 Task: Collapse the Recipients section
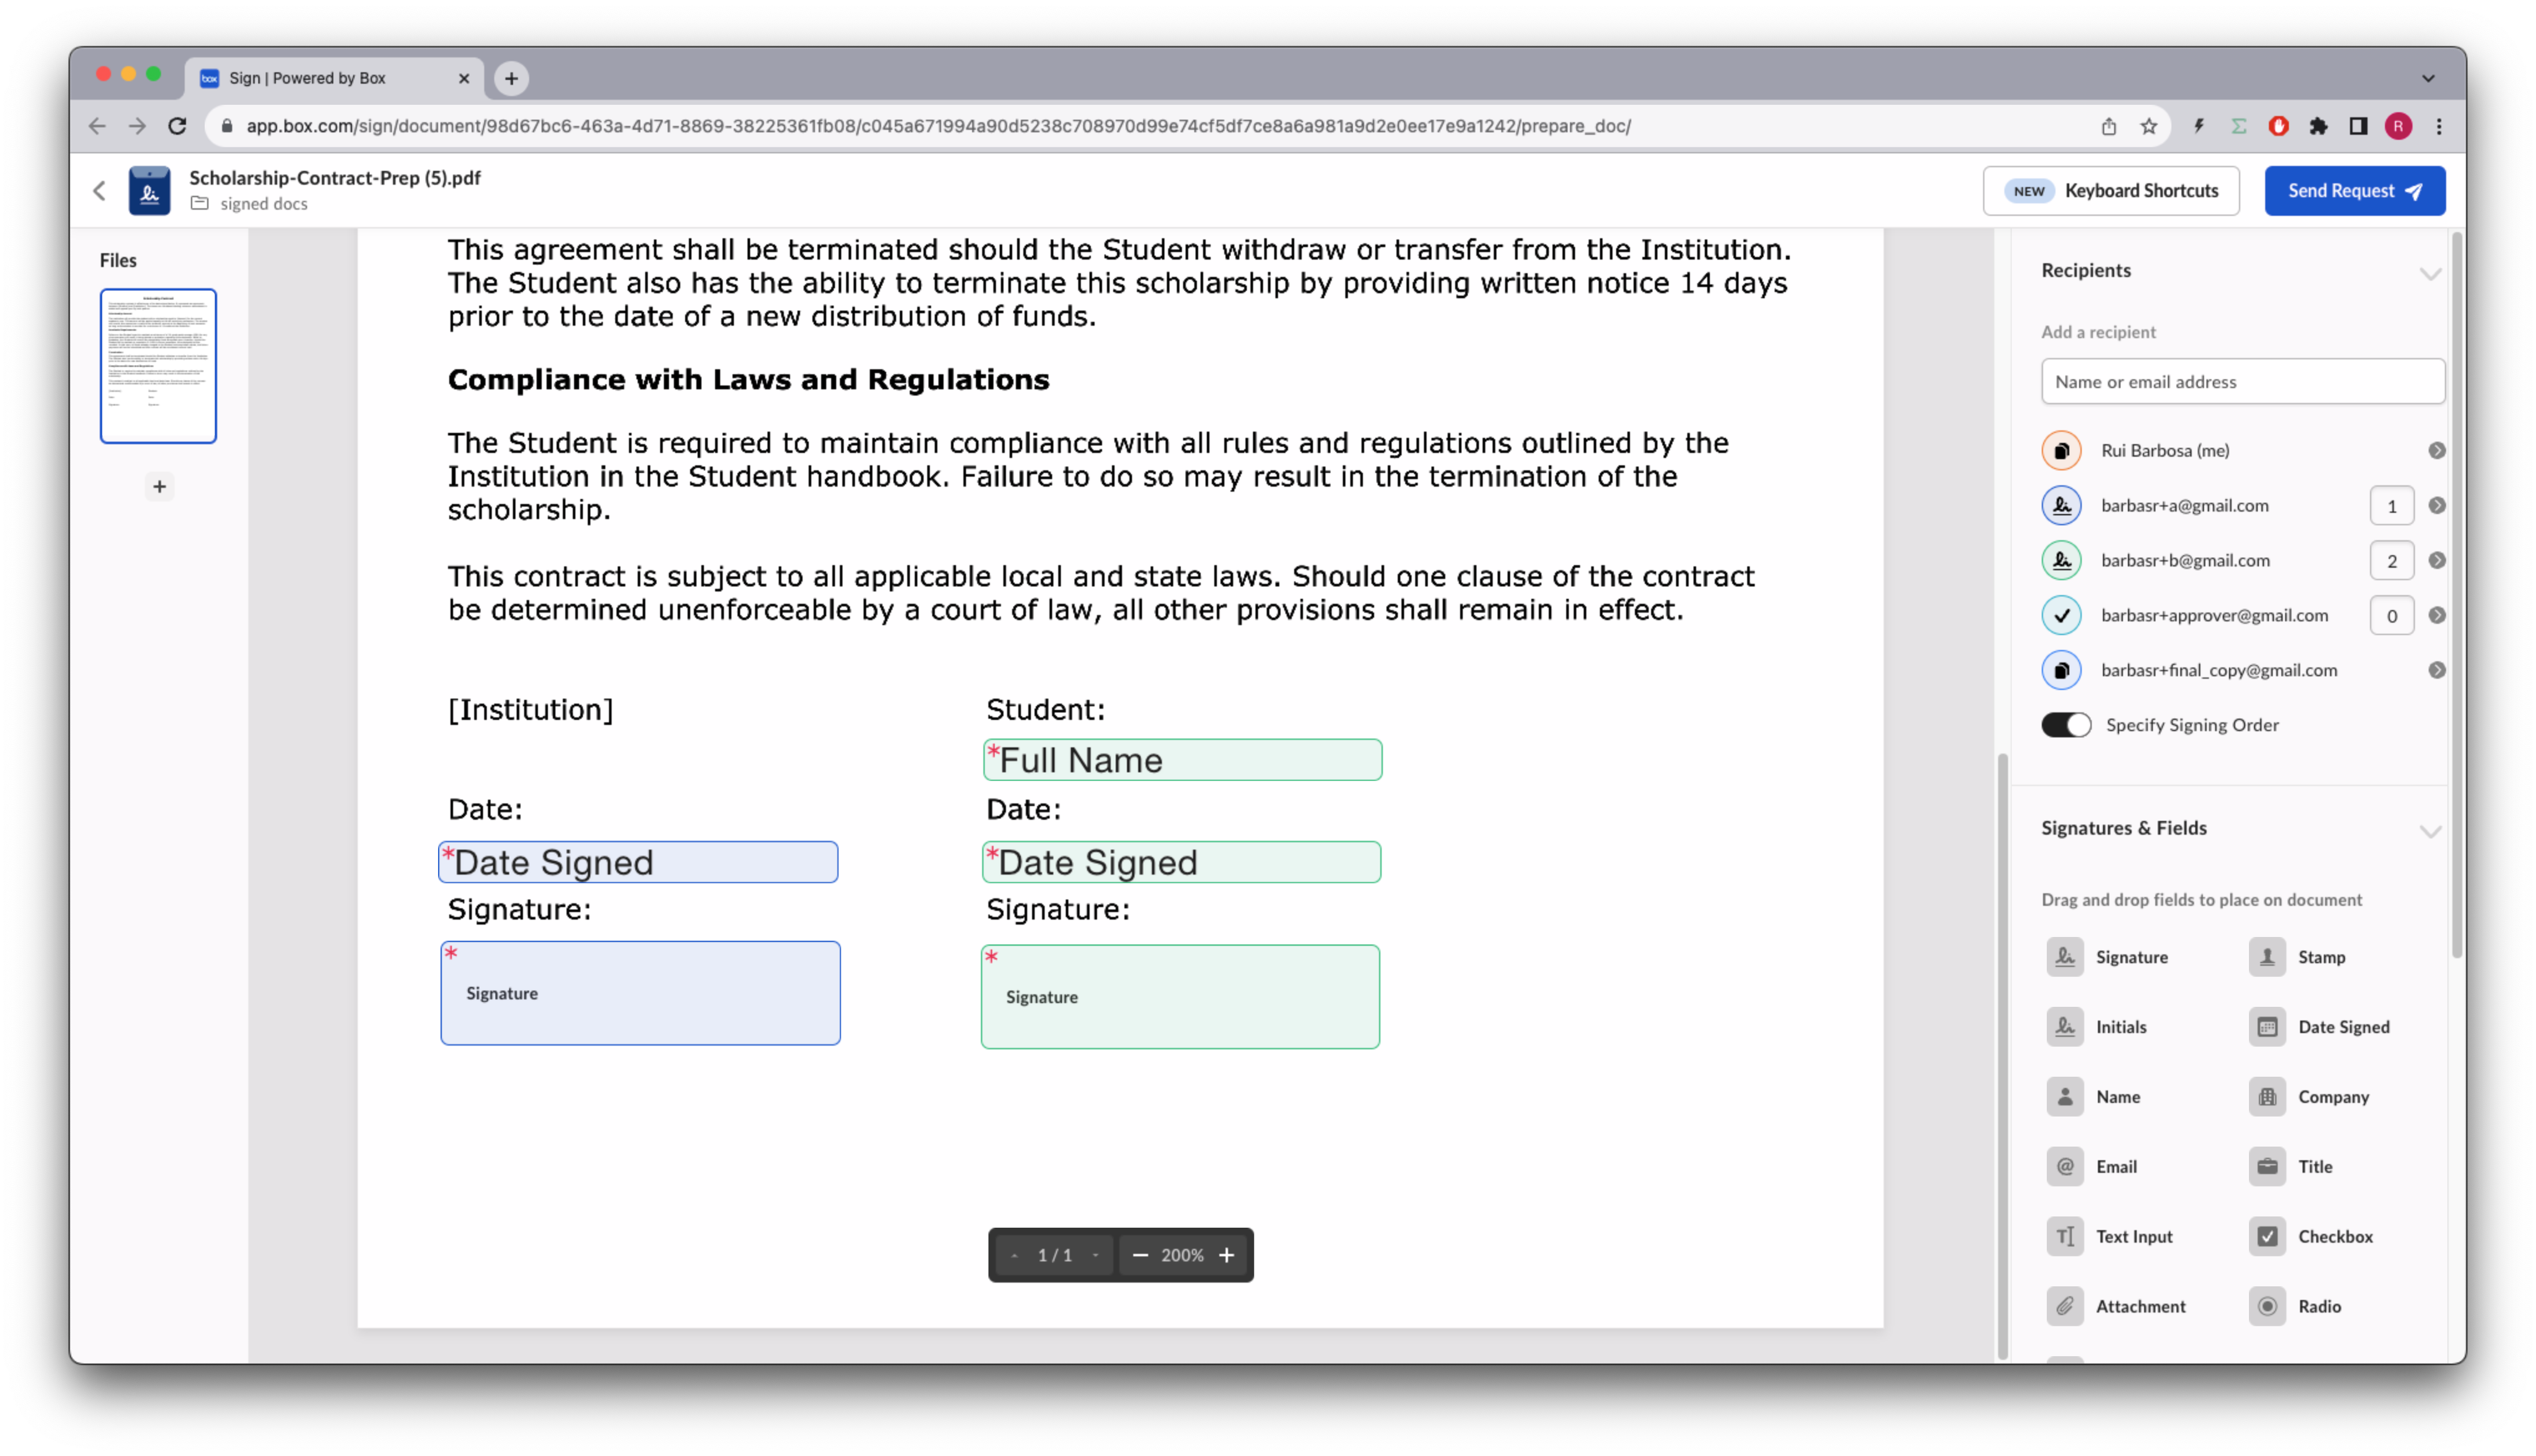click(x=2430, y=272)
